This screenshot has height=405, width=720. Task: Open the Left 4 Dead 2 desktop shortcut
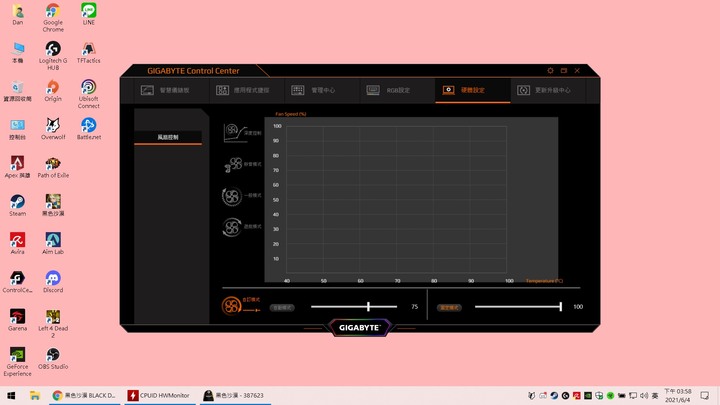click(x=53, y=324)
